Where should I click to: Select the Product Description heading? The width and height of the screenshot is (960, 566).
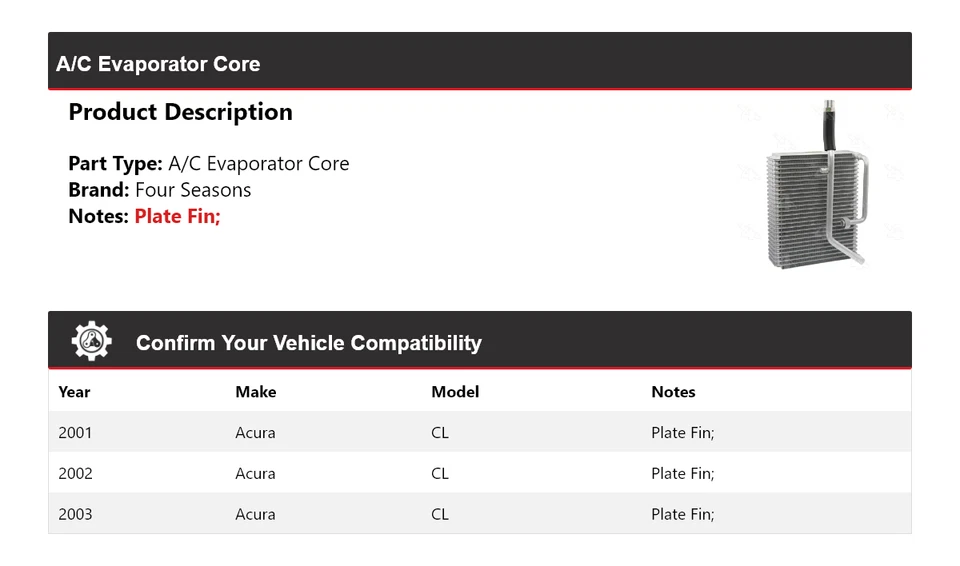[180, 112]
